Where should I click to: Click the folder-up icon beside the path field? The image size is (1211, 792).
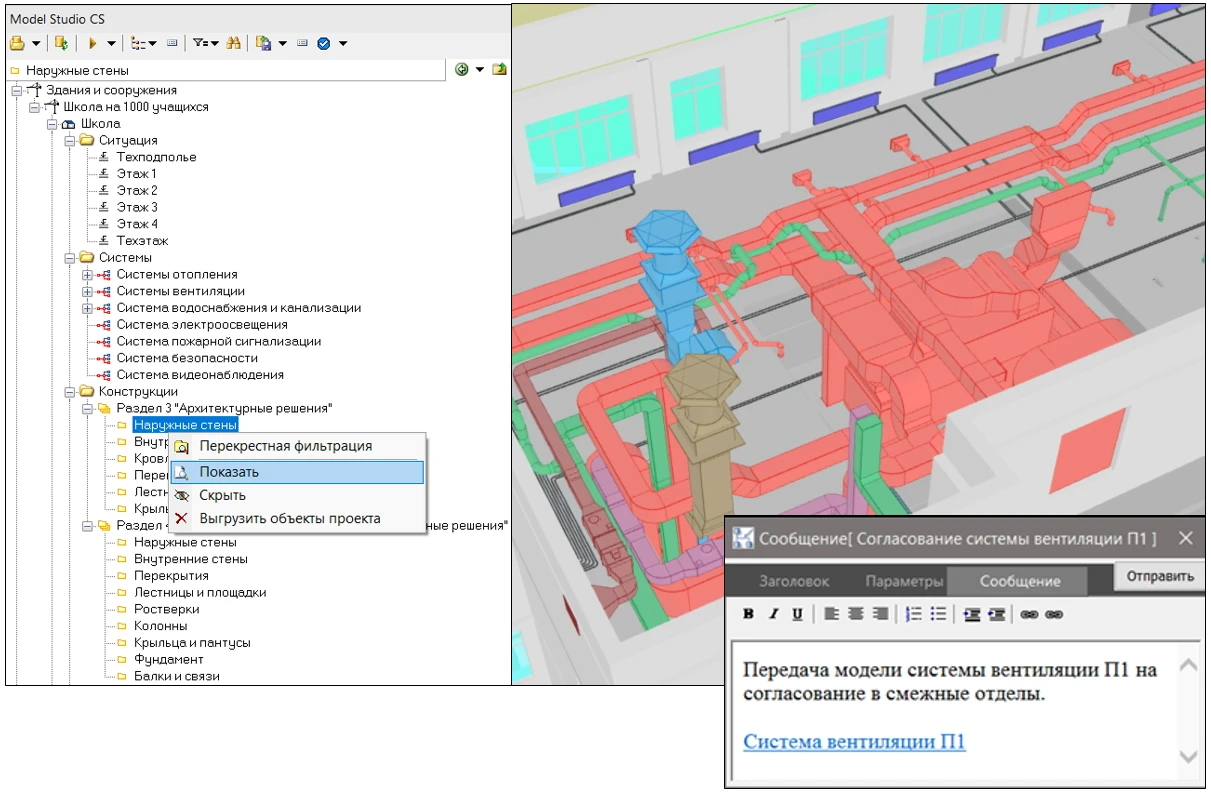point(499,70)
